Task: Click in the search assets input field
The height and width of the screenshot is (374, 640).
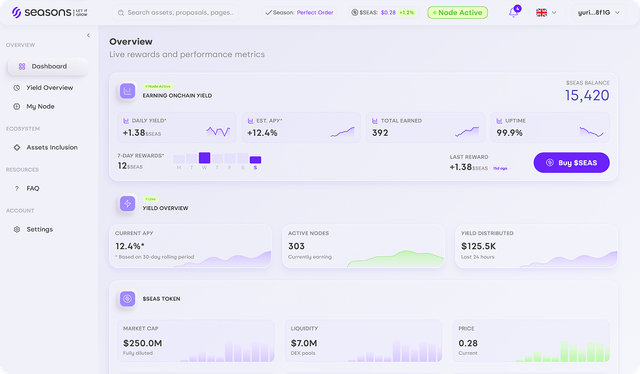Action: coord(176,13)
